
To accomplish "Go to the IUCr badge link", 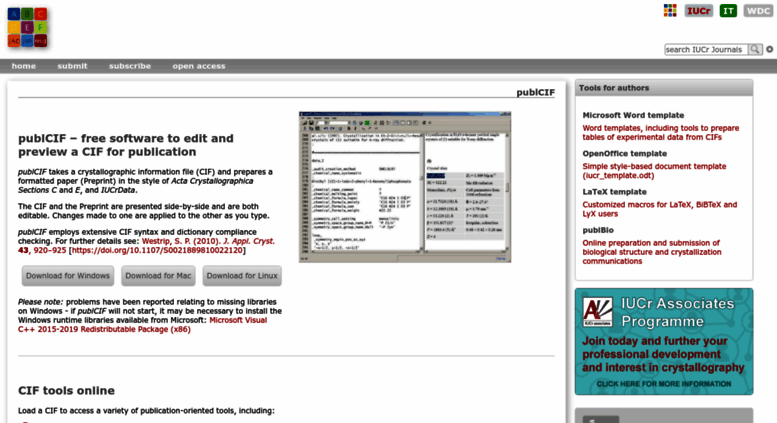I will click(x=699, y=11).
